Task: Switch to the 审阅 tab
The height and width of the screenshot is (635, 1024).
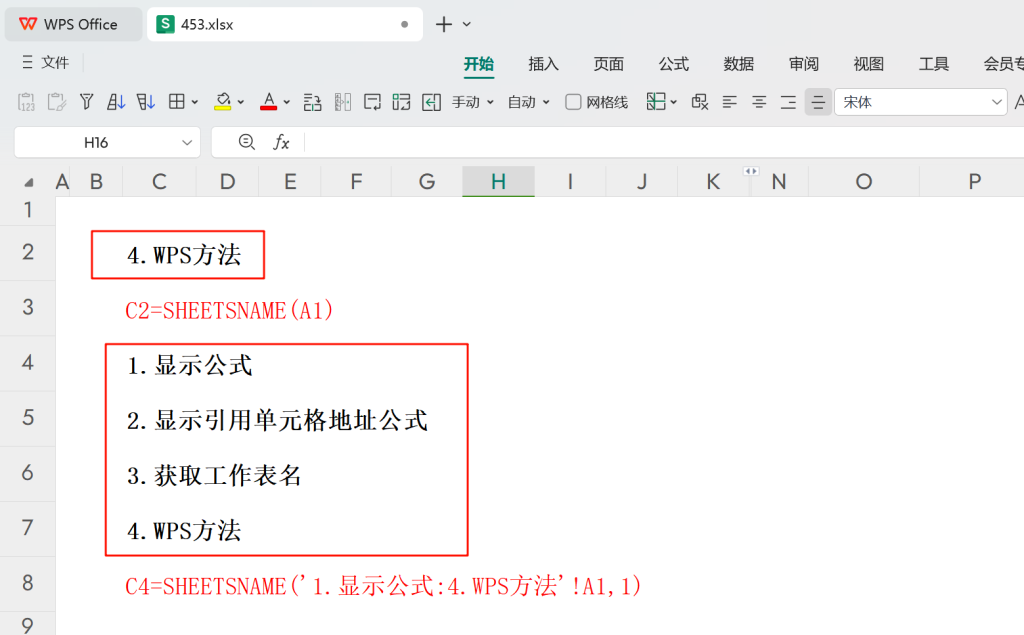Action: (x=803, y=64)
